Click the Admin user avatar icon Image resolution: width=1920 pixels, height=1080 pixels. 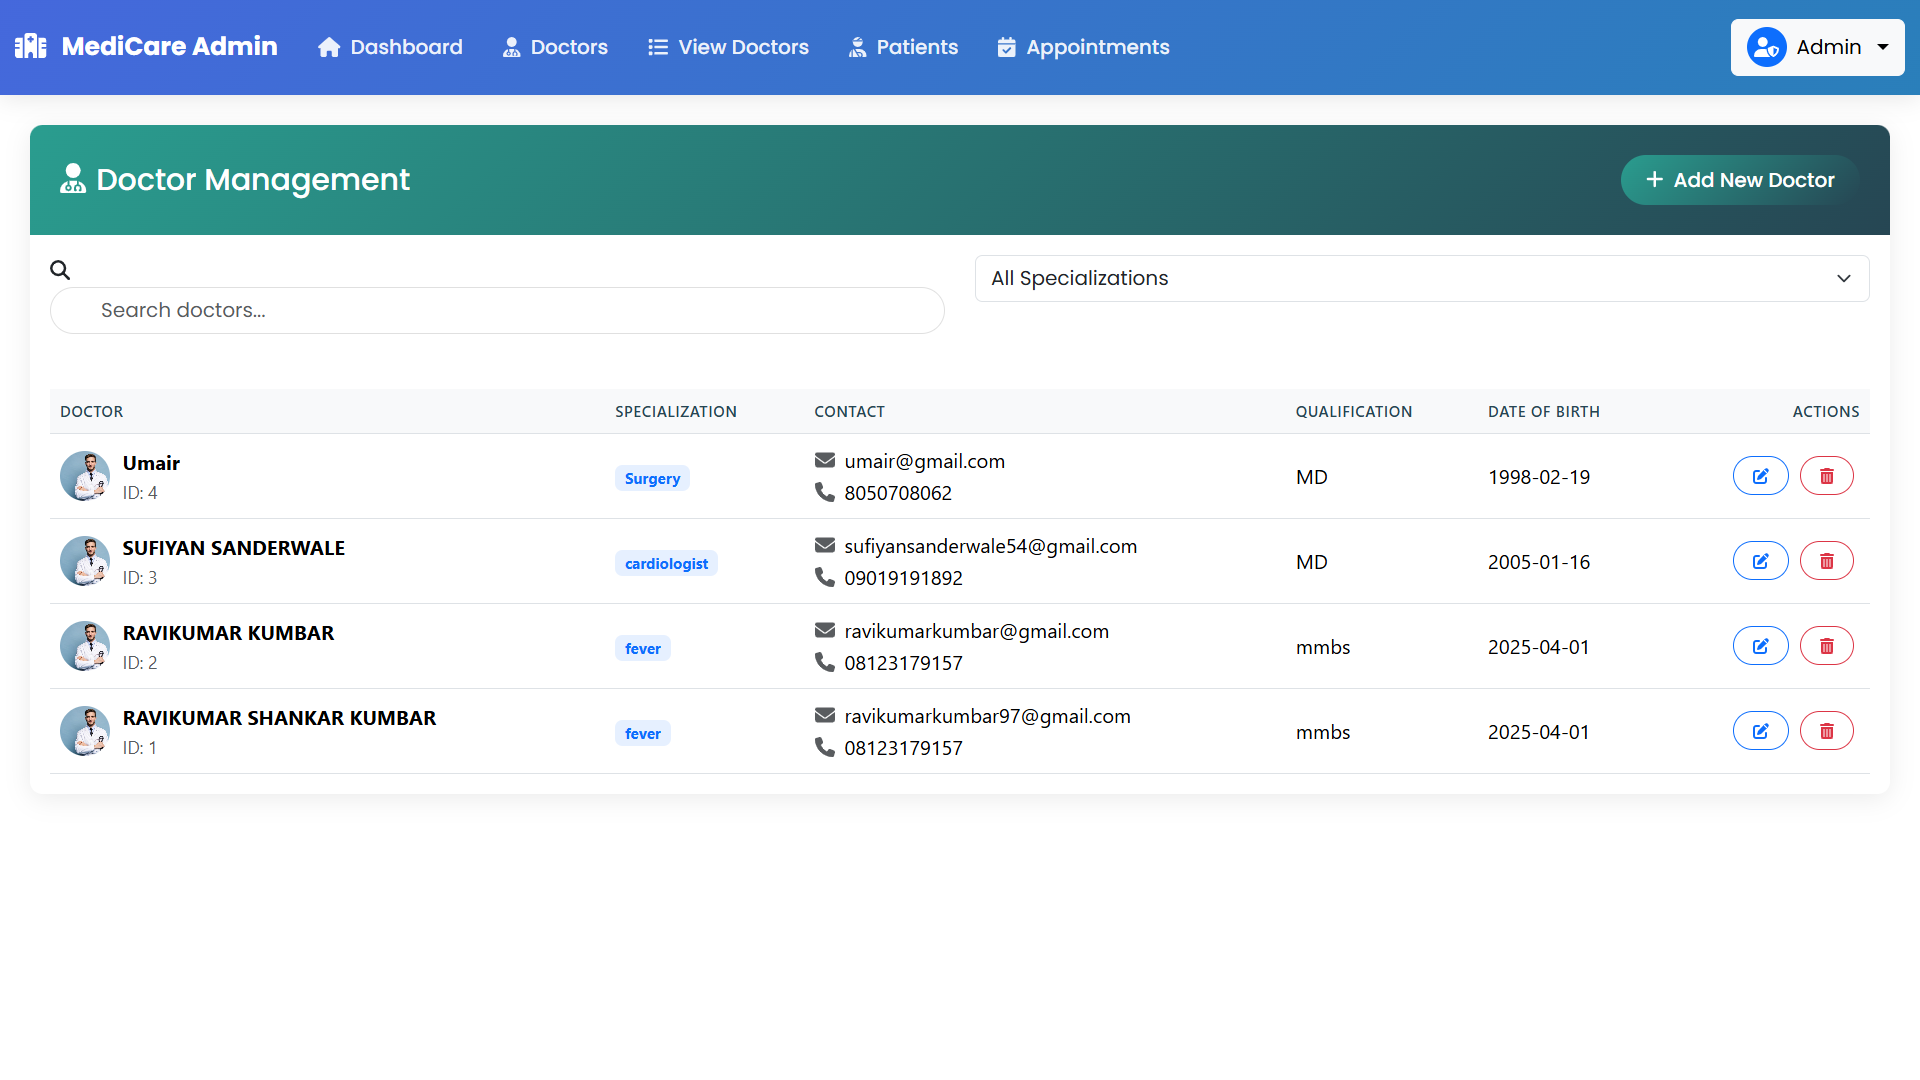click(1766, 47)
